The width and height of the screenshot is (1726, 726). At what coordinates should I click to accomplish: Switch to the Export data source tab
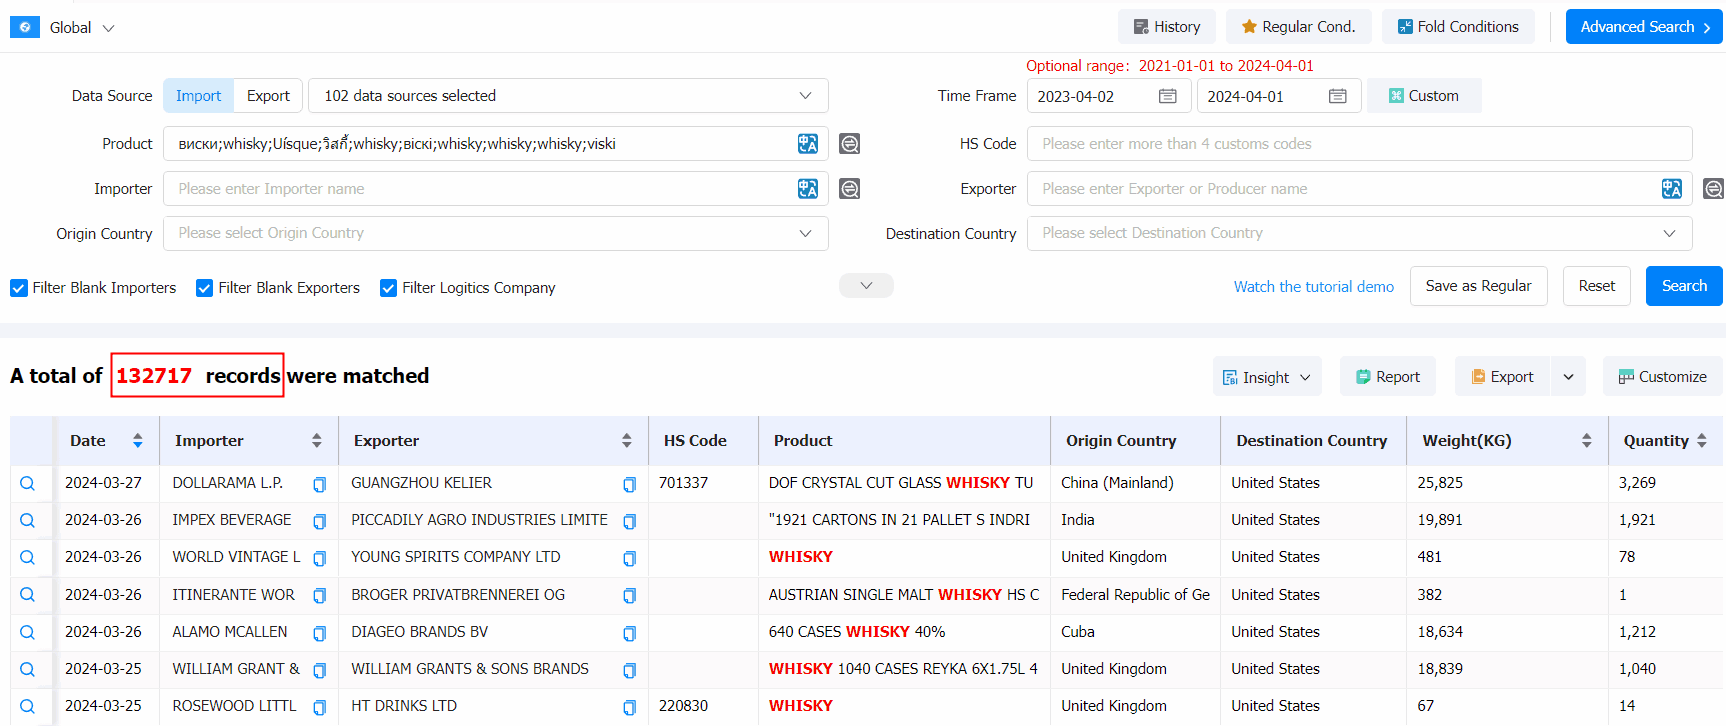pyautogui.click(x=268, y=96)
